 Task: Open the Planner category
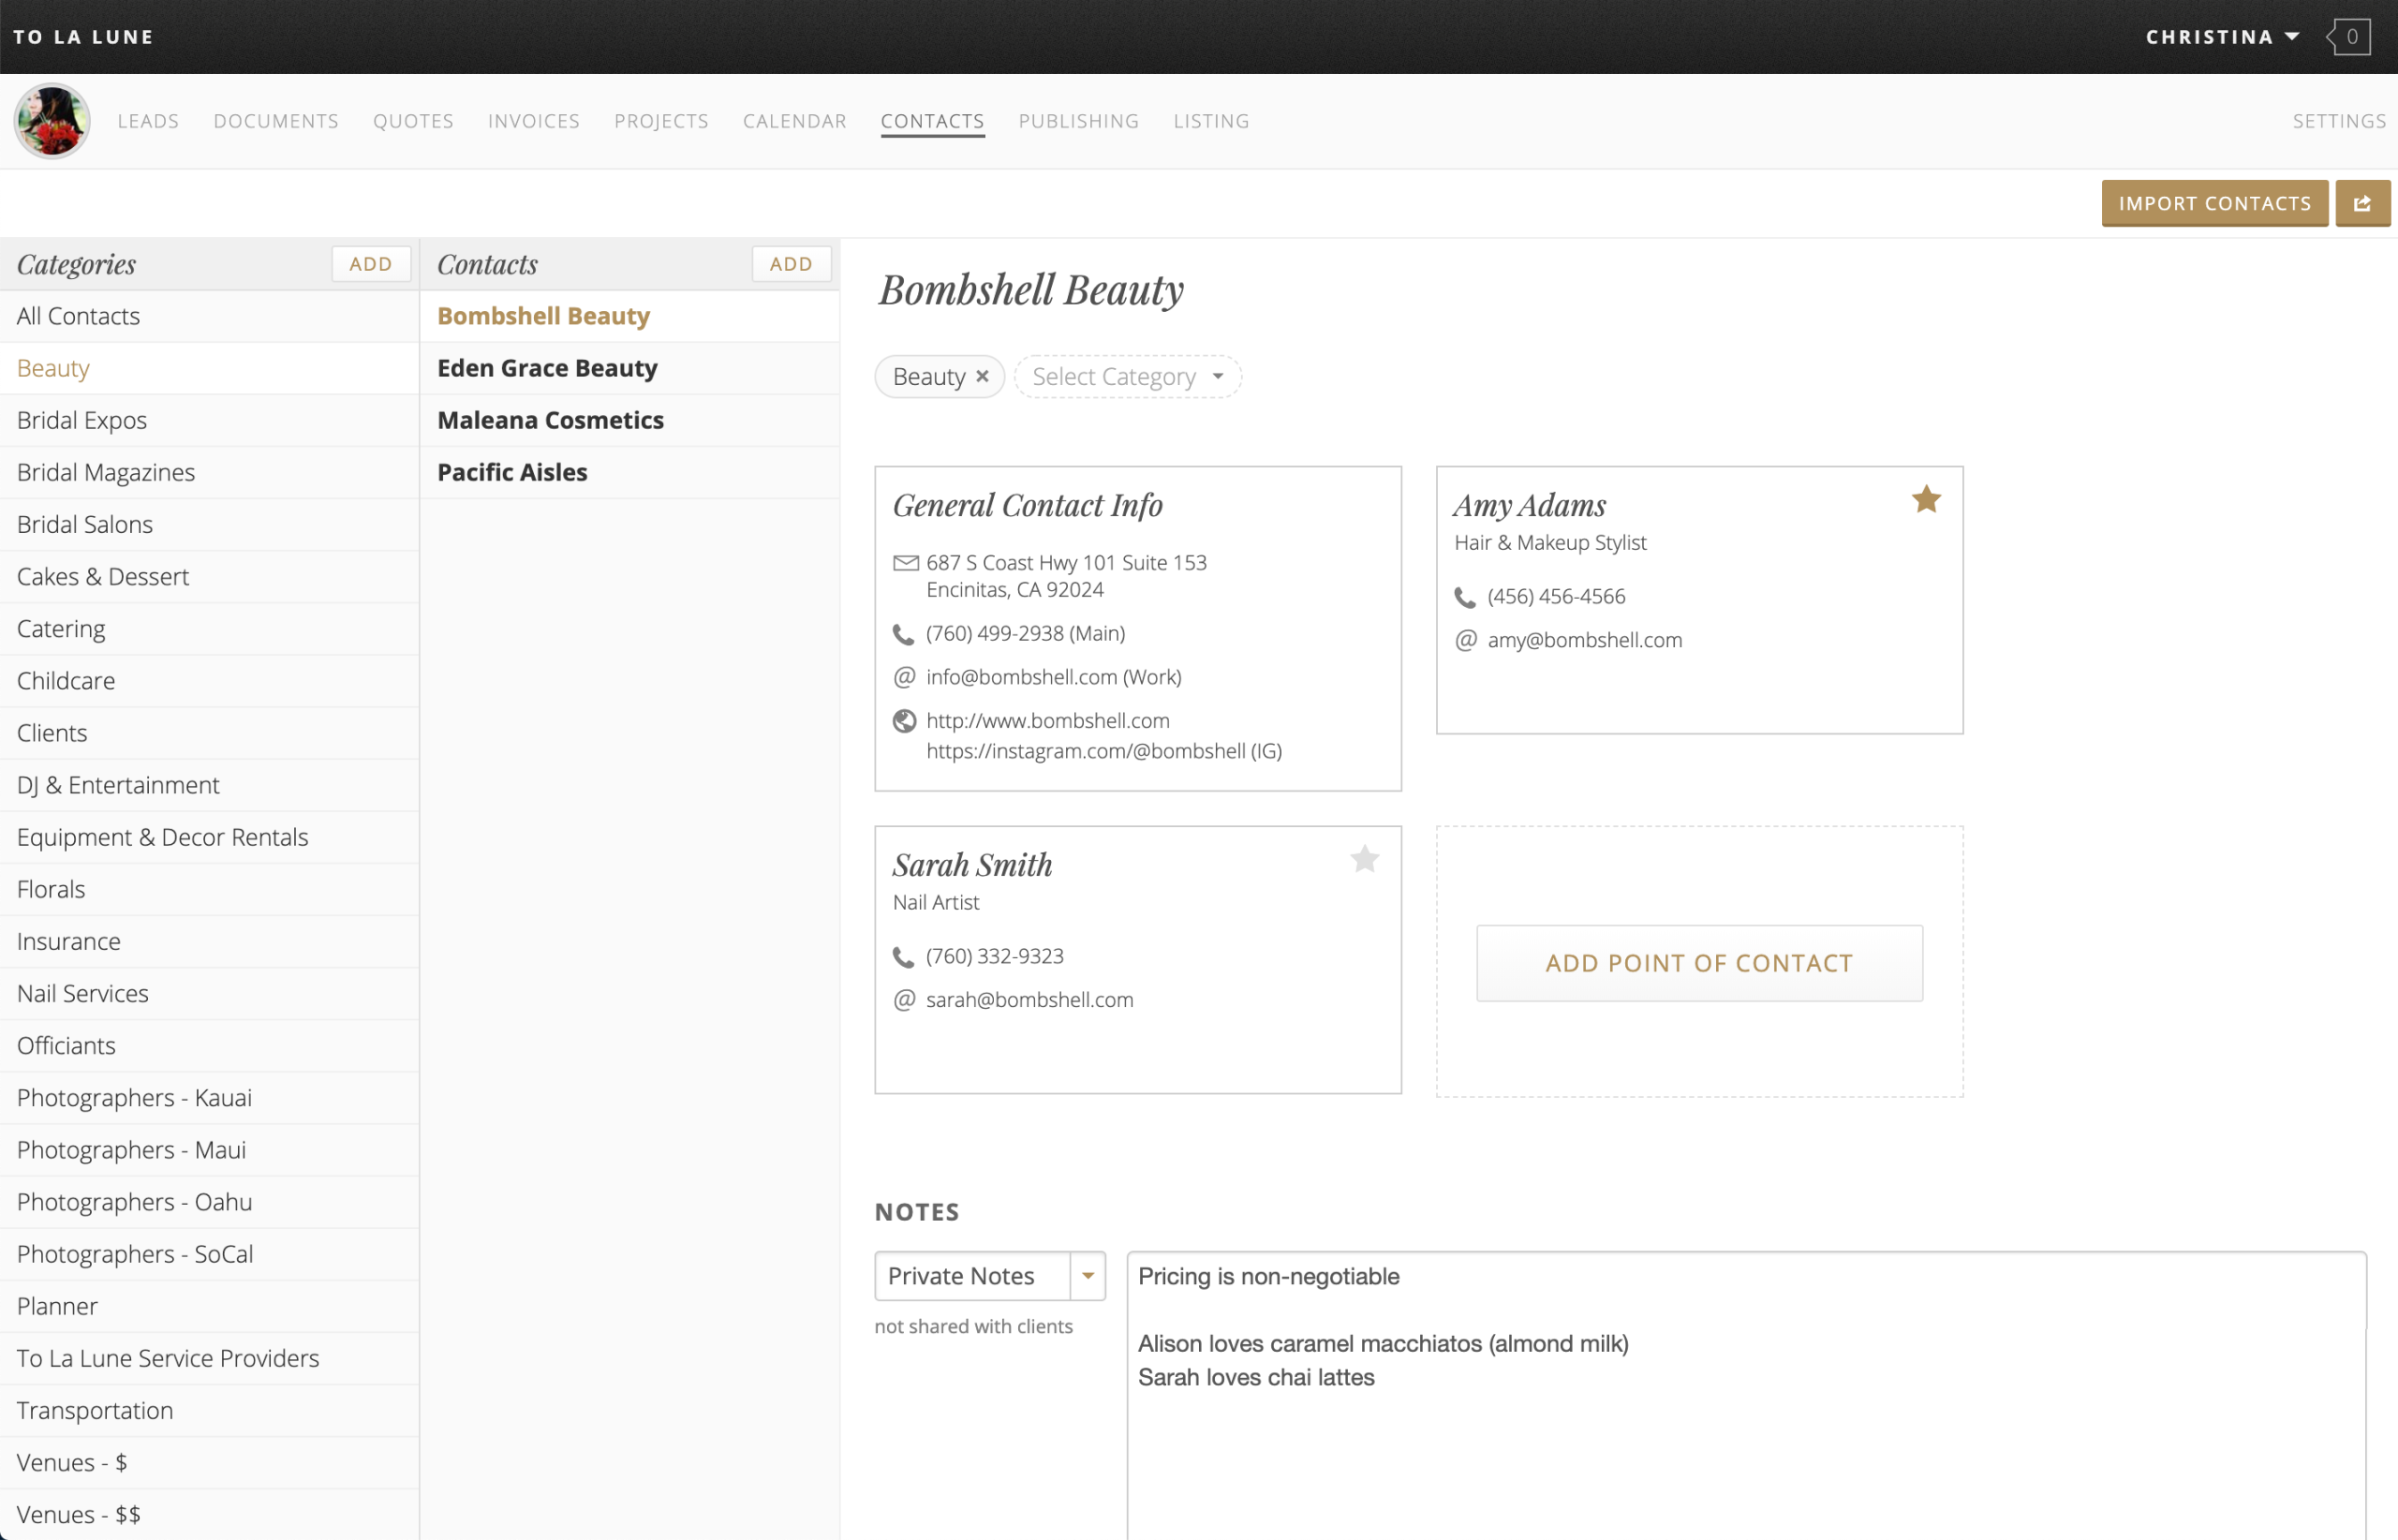(209, 1306)
